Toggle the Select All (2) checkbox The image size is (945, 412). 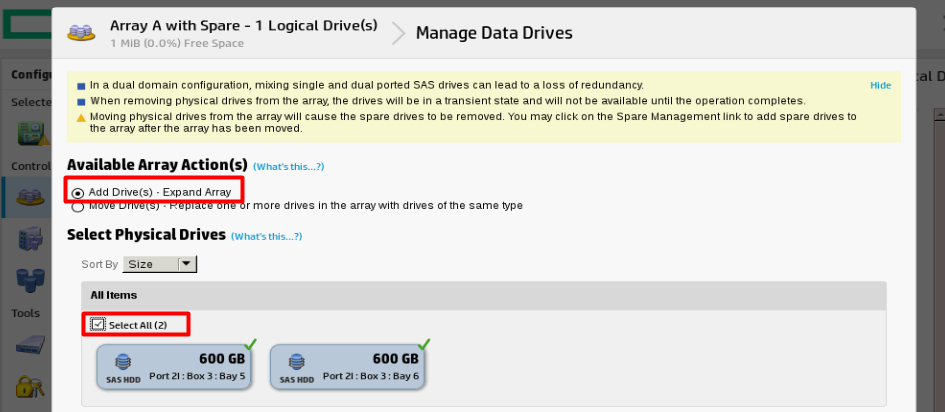coord(98,325)
